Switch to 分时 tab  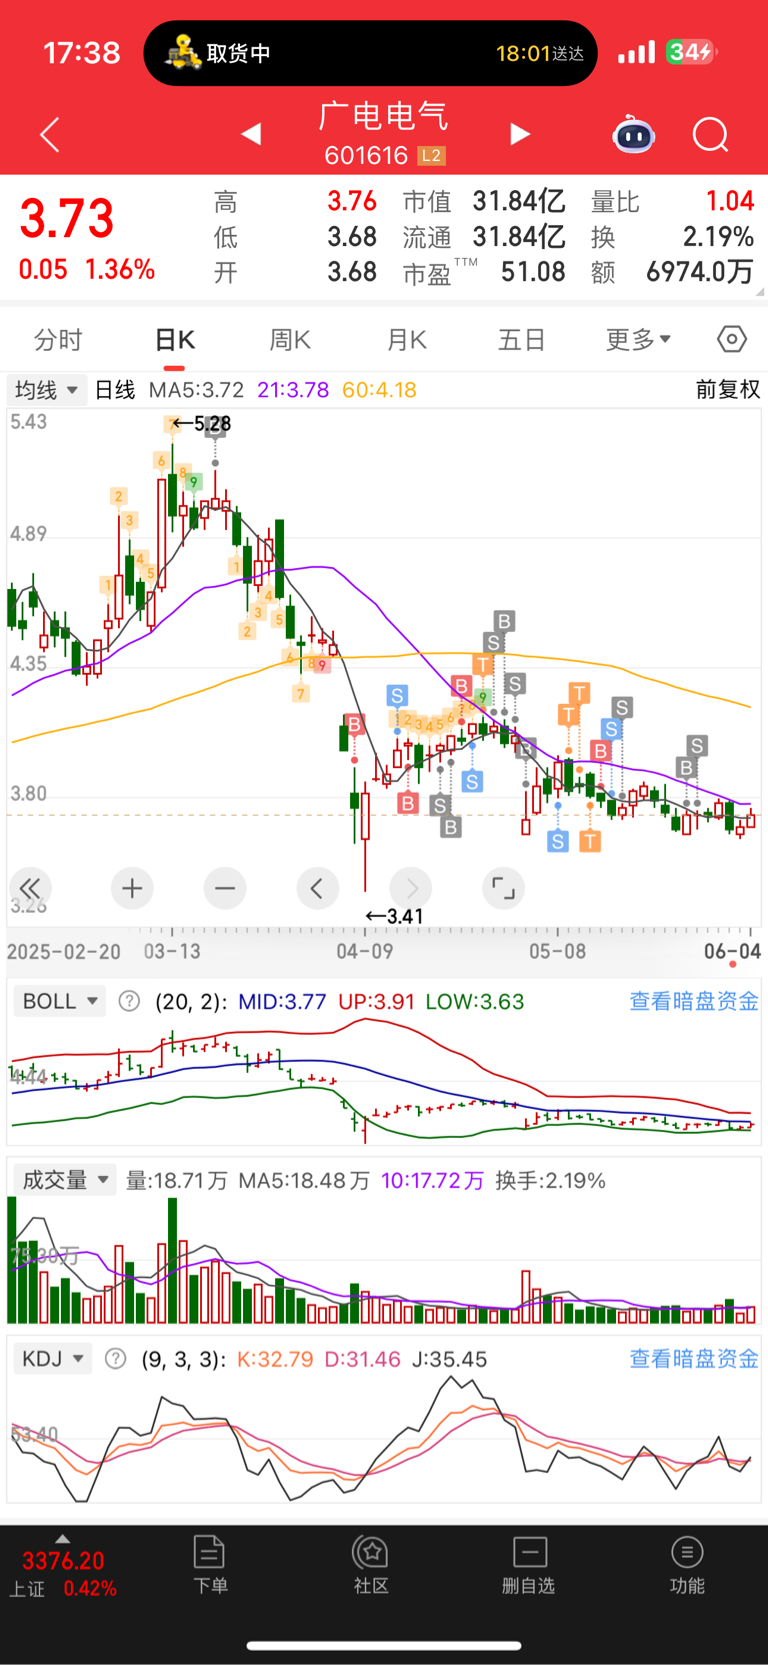[x=58, y=340]
